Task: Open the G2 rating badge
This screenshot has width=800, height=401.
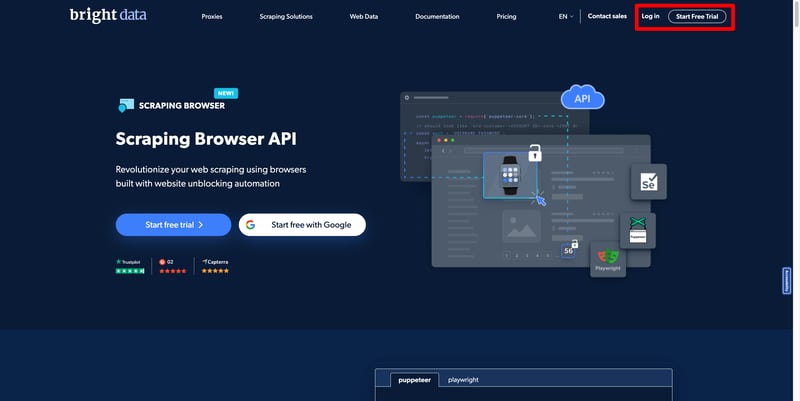Action: [x=172, y=266]
